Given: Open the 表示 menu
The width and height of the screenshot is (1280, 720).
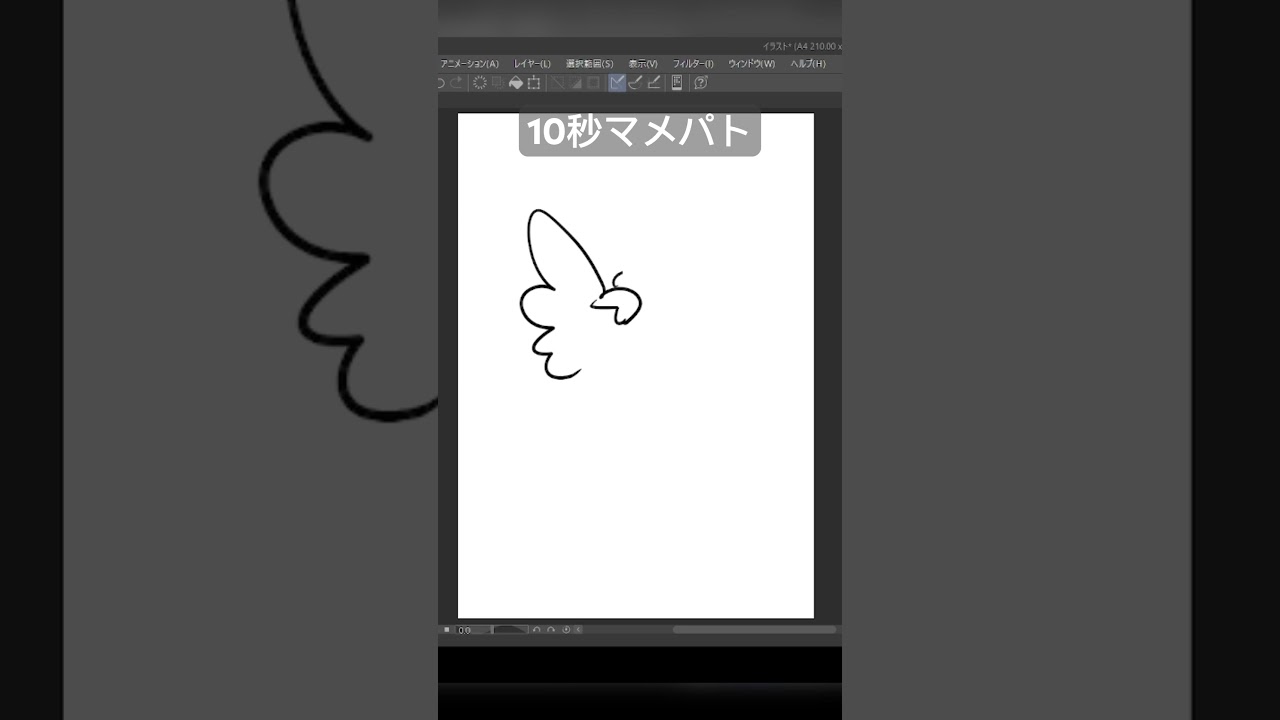Looking at the screenshot, I should coord(641,62).
